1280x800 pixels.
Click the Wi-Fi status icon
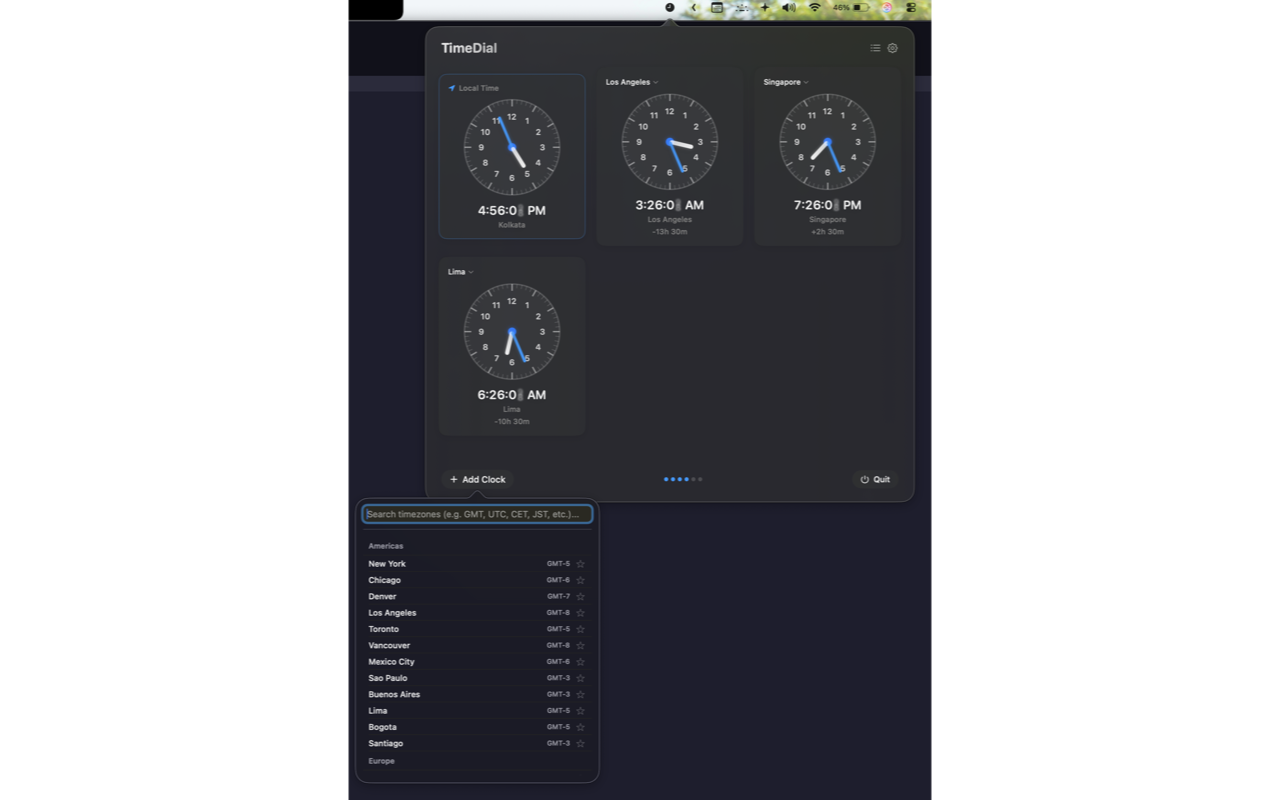pyautogui.click(x=816, y=8)
